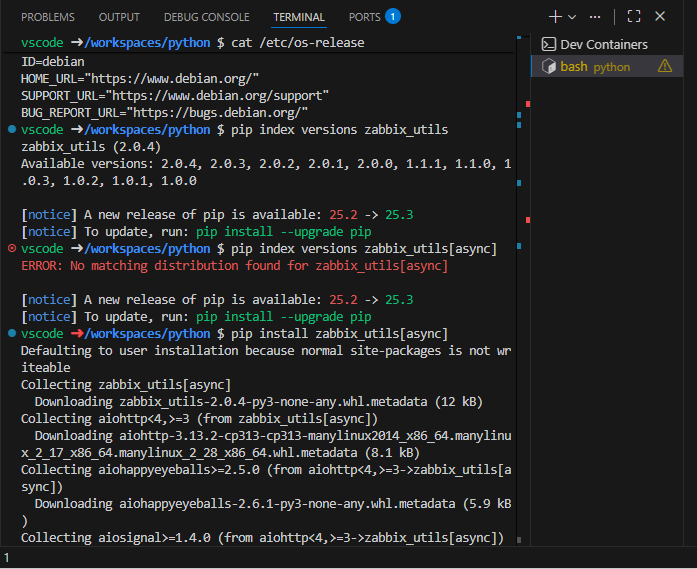Click the 'ID=debian' output line

(x=53, y=61)
